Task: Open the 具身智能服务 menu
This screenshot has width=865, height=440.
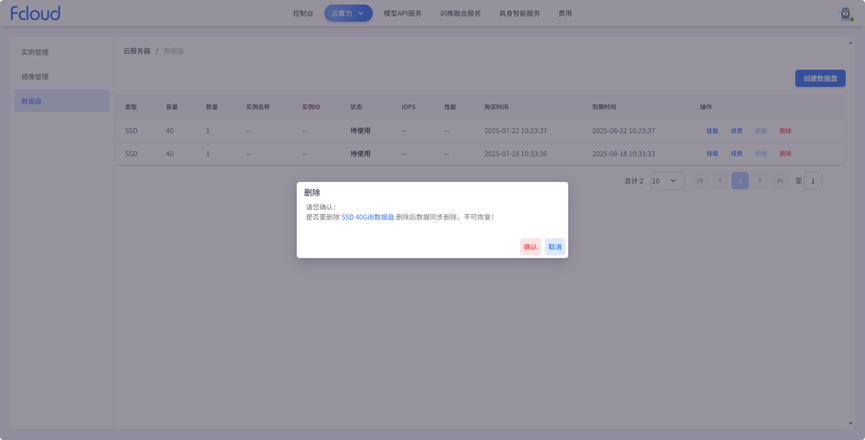Action: point(519,13)
